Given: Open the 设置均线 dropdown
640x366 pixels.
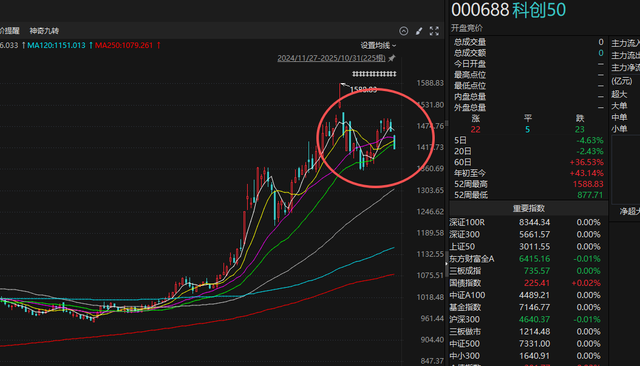Looking at the screenshot, I should coord(378,45).
